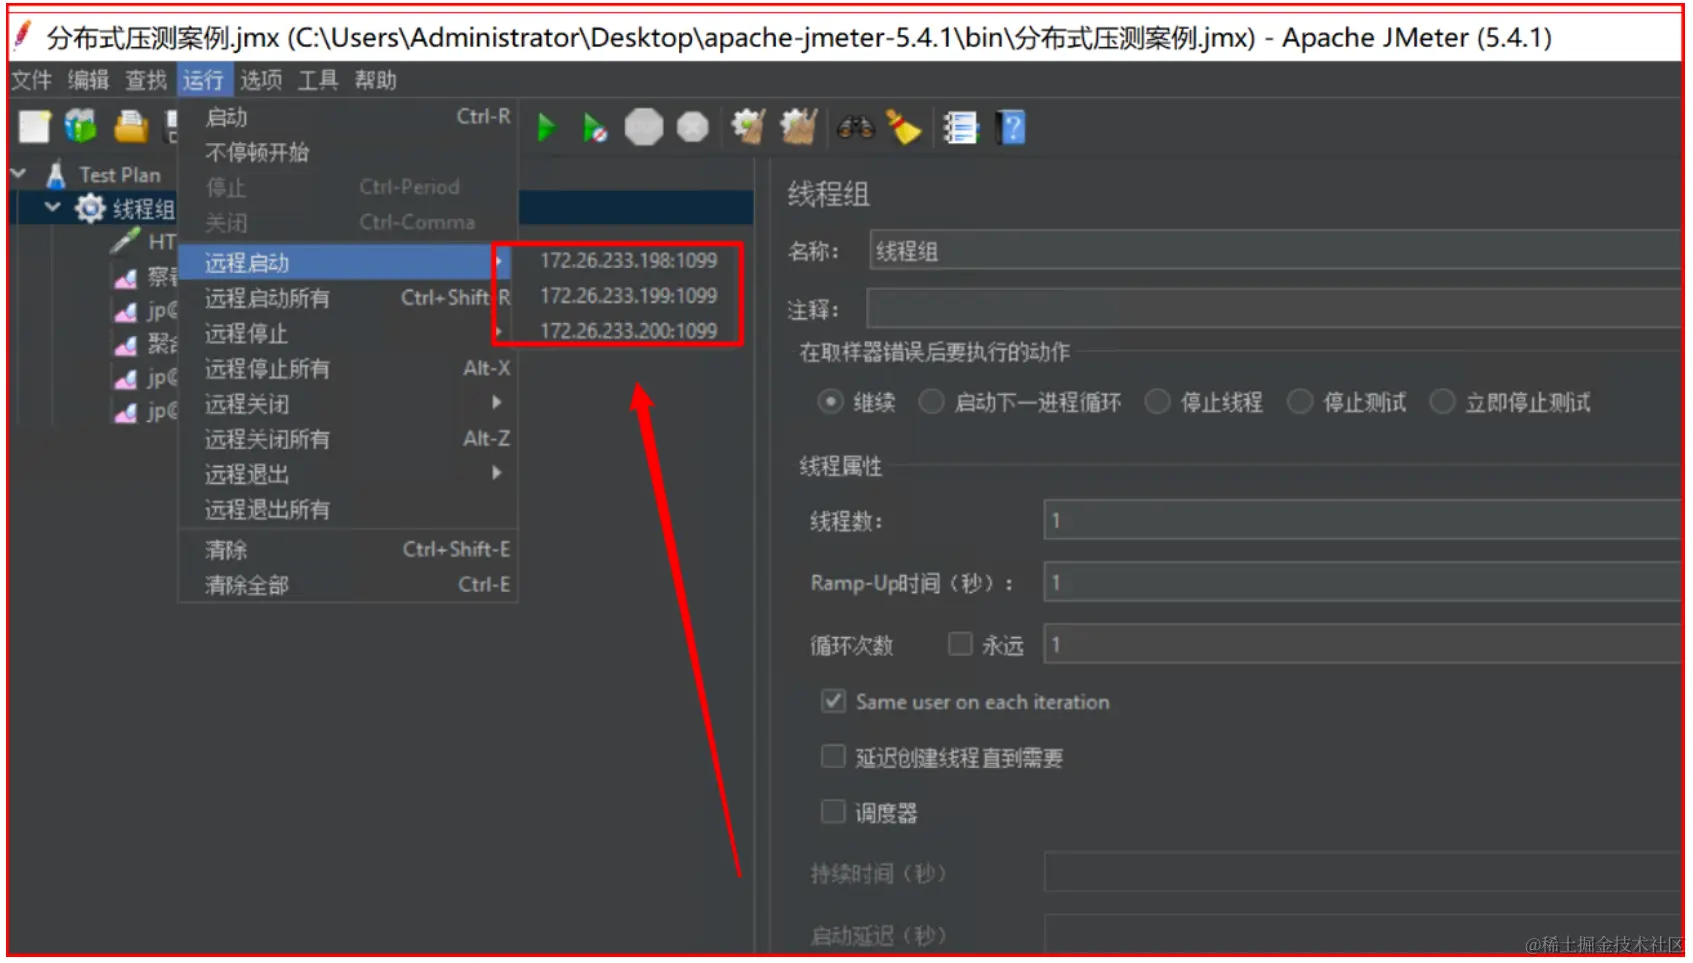Open the 查找 menu
The height and width of the screenshot is (963, 1693).
146,80
